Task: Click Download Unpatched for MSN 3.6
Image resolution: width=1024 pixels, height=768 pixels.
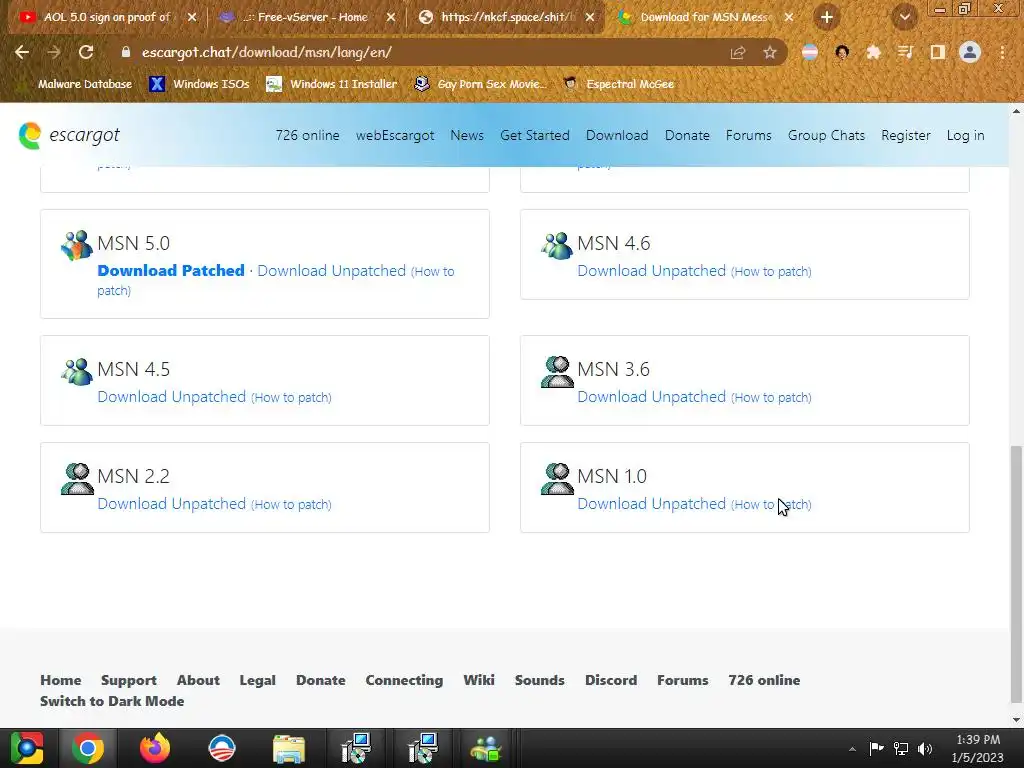Action: coord(652,396)
